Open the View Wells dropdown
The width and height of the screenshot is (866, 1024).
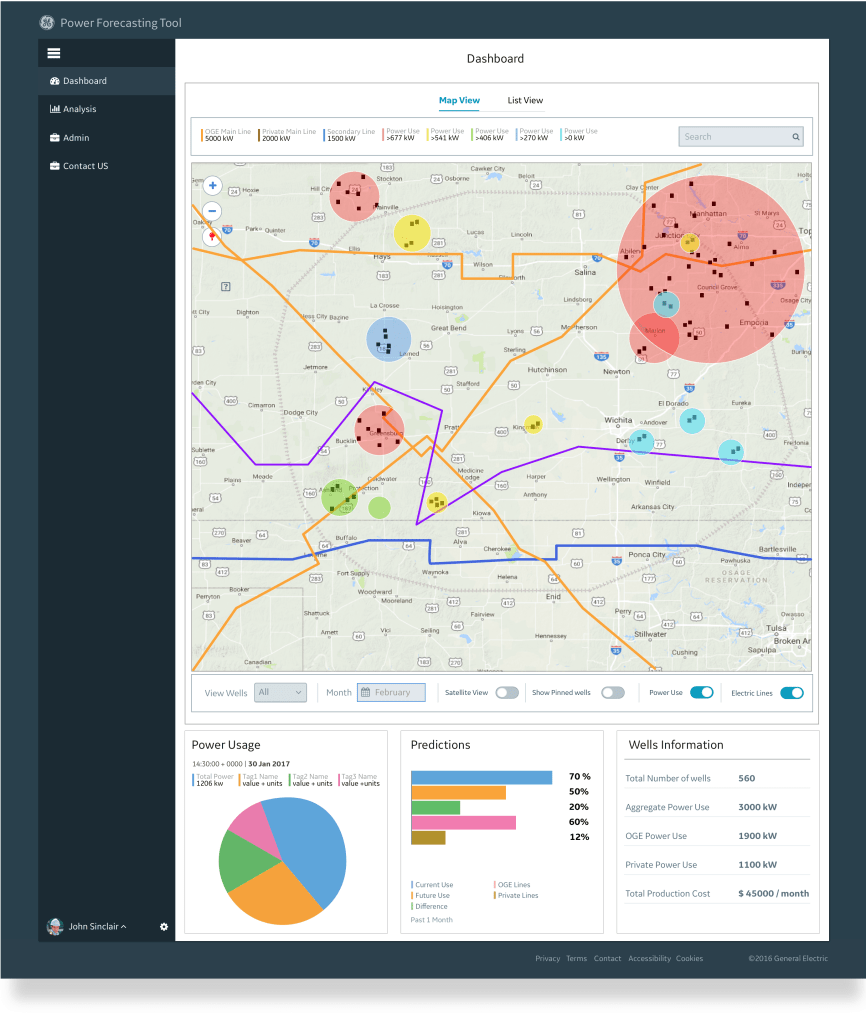pos(280,692)
